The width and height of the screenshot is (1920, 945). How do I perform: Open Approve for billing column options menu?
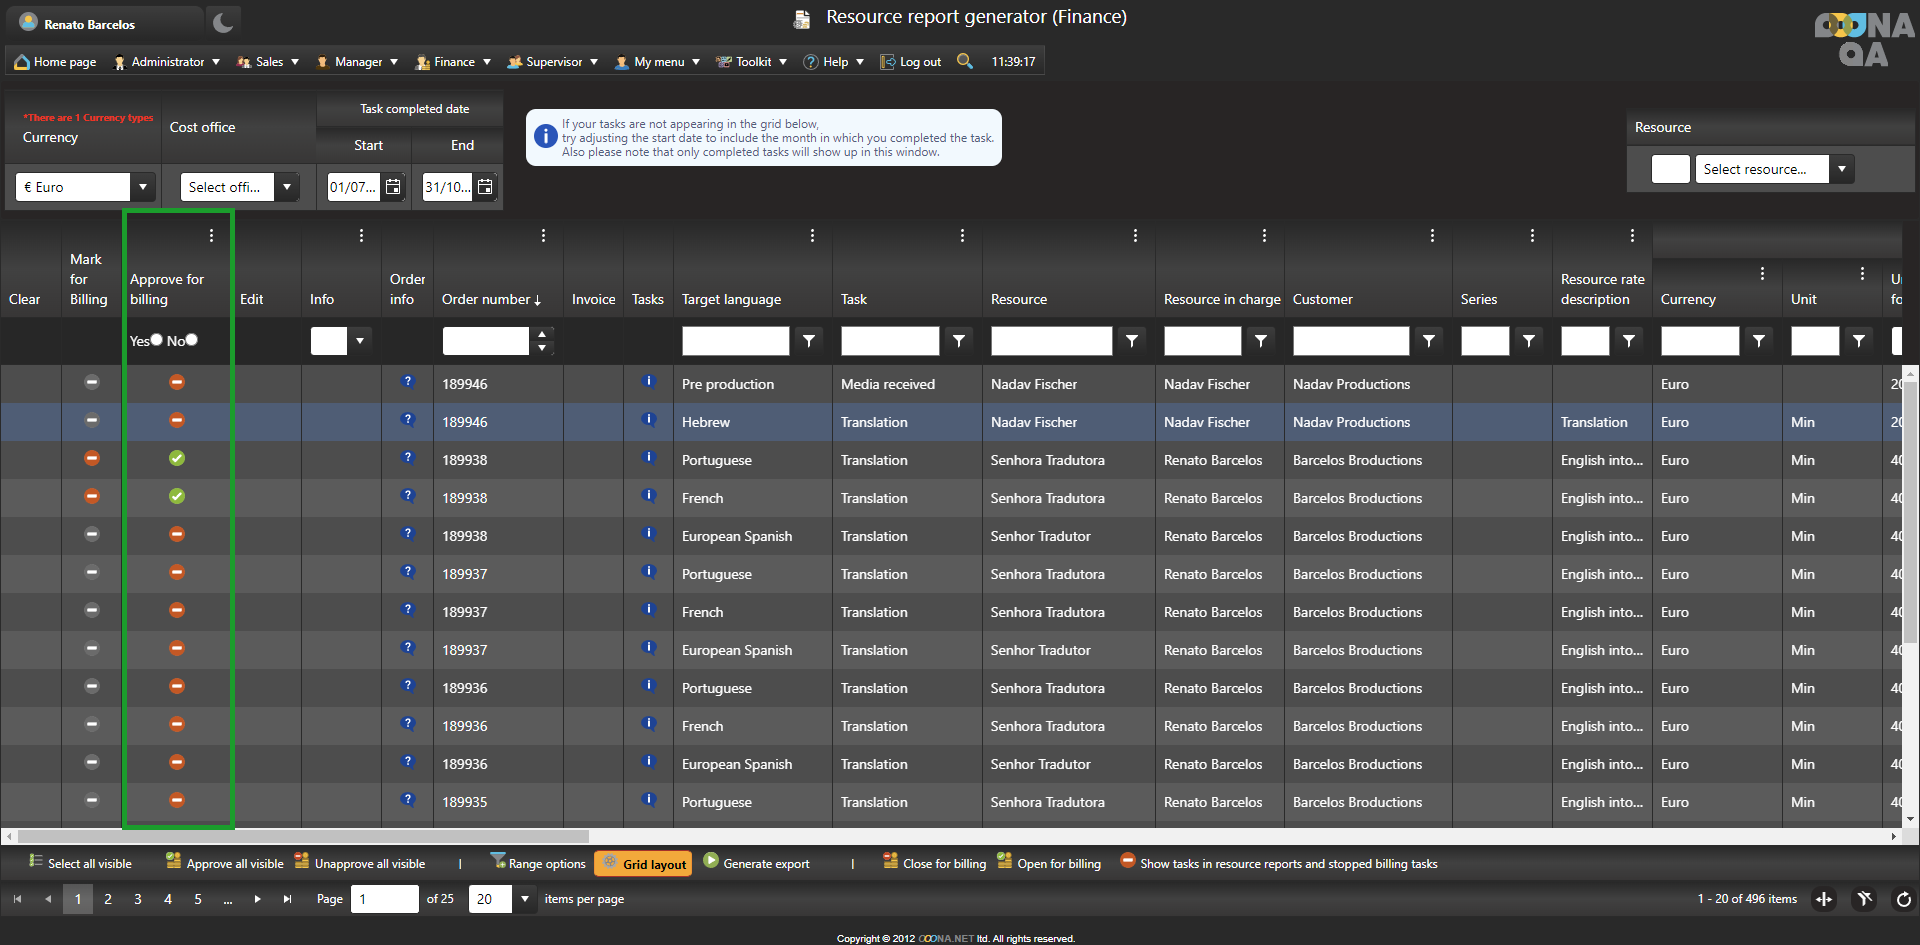211,236
